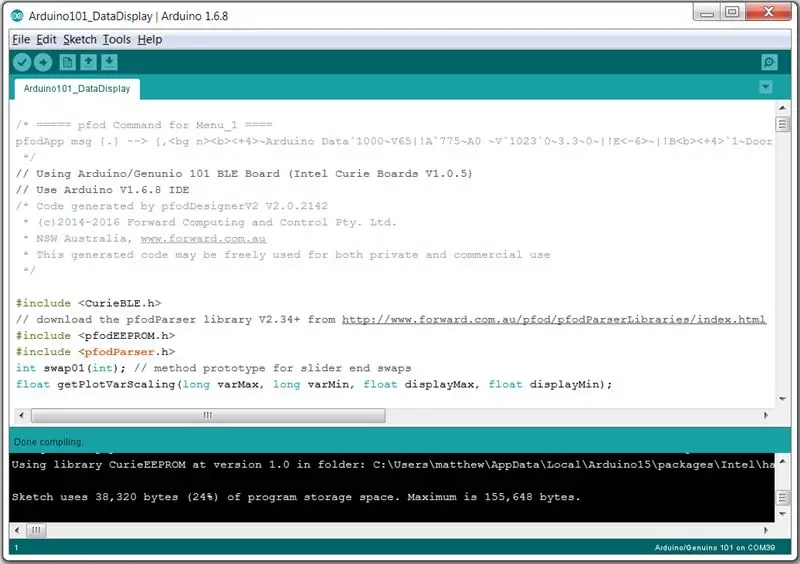
Task: Click the 'Use Arduino V1.6.8 IDE' comment
Action: [x=103, y=190]
